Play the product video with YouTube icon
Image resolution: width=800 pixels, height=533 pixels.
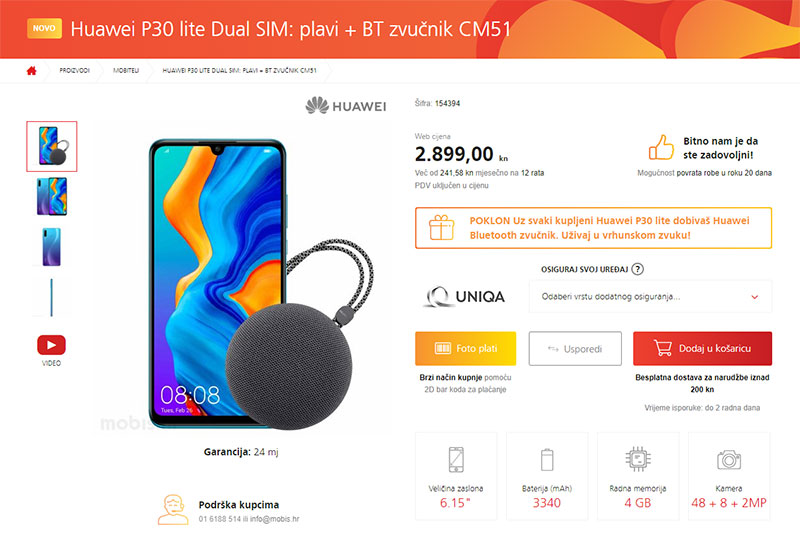click(52, 345)
